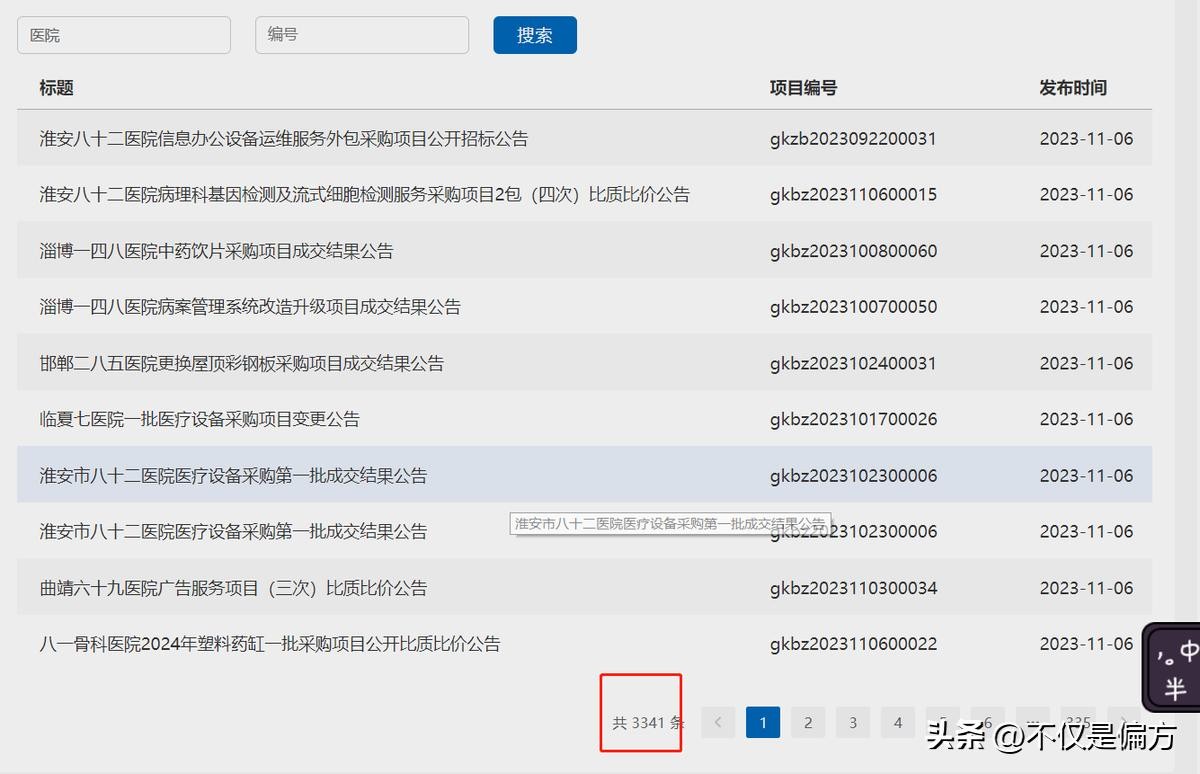Image resolution: width=1200 pixels, height=774 pixels.
Task: Open highlighted 淮安市八十二医院医疗设备采购 result row
Action: 233,476
